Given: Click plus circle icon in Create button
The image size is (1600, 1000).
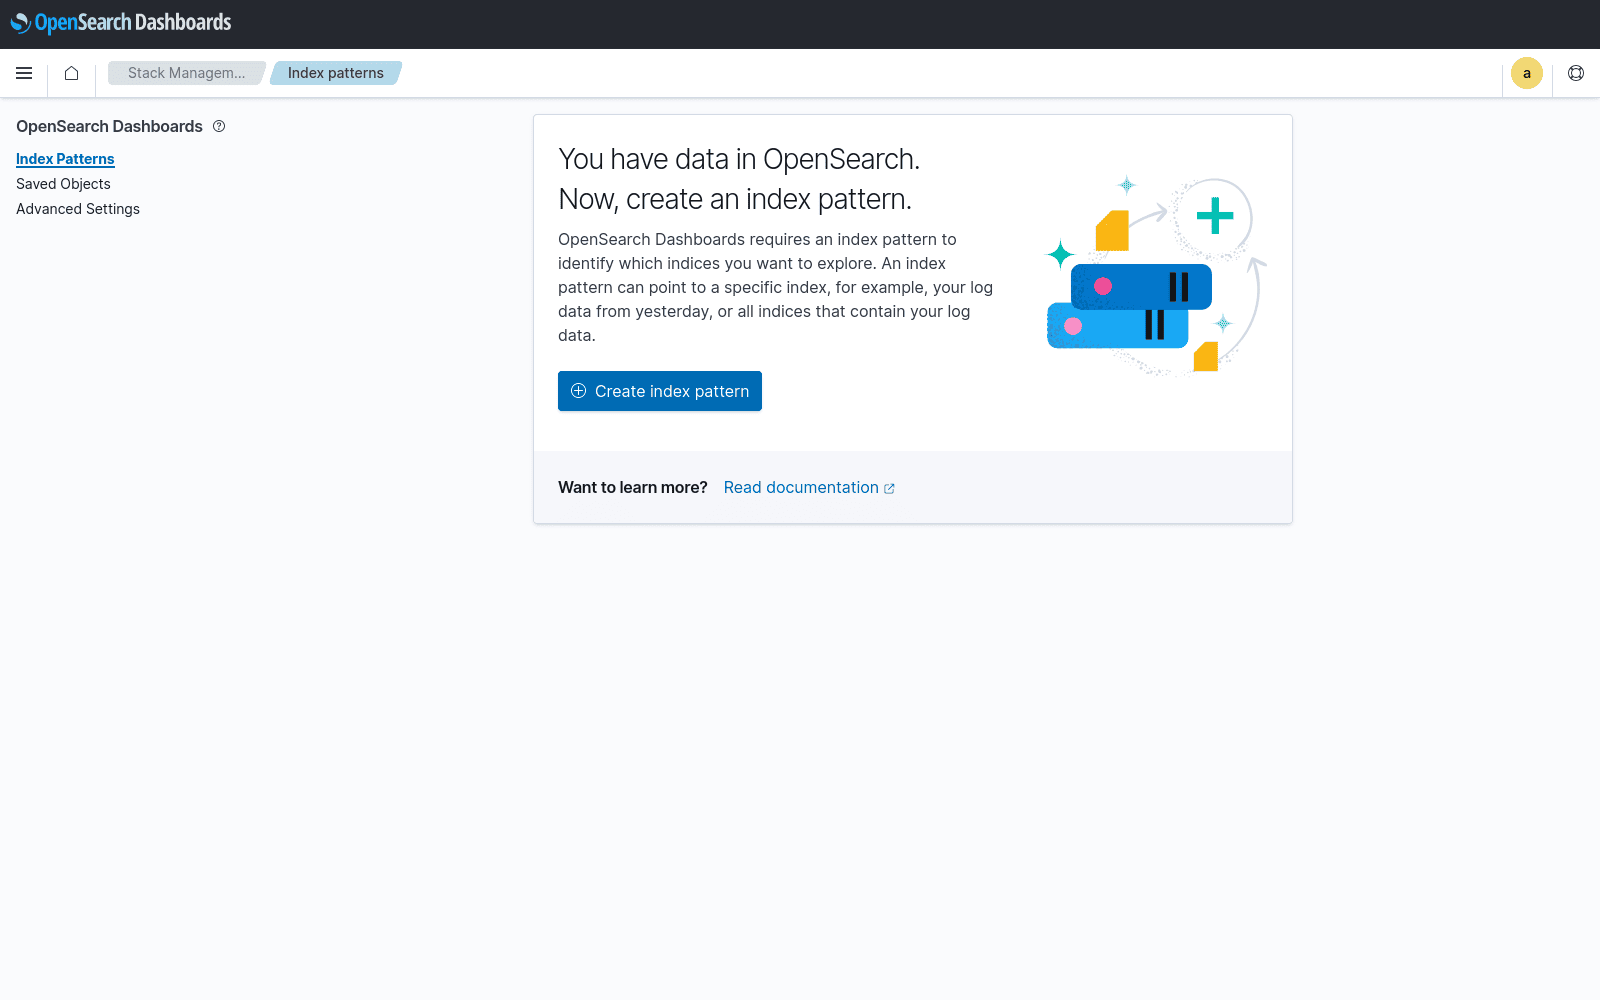Looking at the screenshot, I should point(578,391).
